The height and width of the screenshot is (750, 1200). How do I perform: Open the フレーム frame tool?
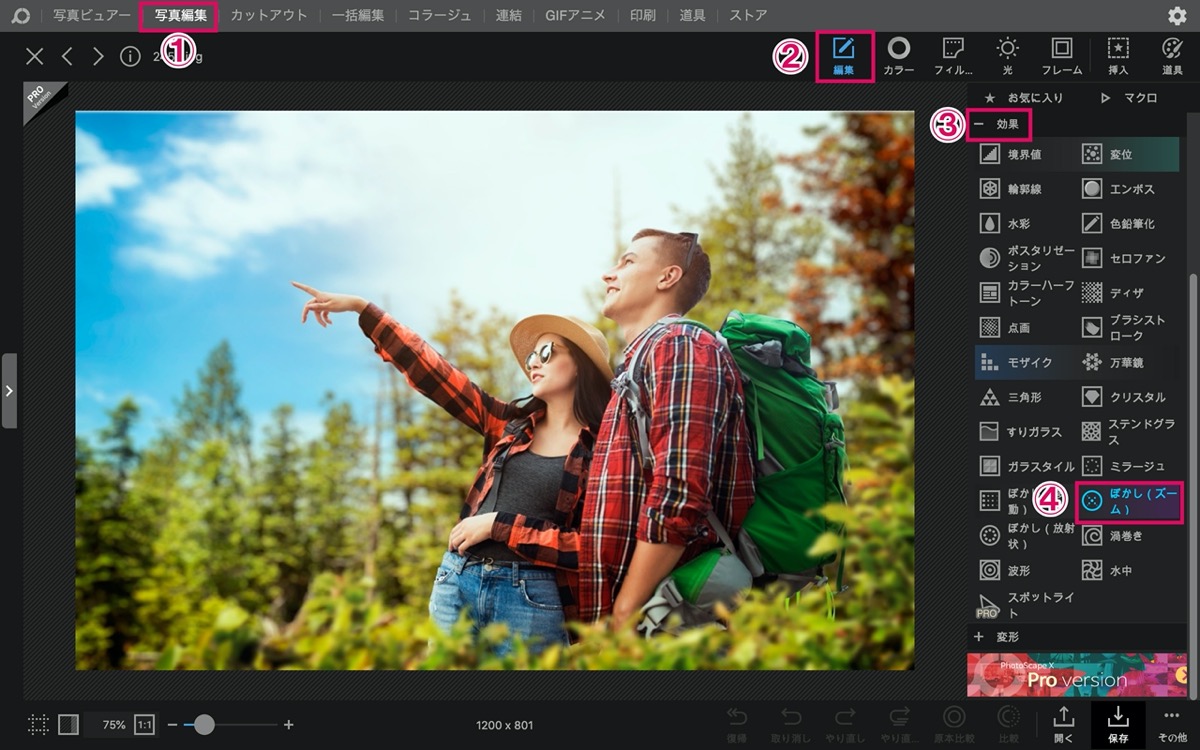(x=1061, y=56)
